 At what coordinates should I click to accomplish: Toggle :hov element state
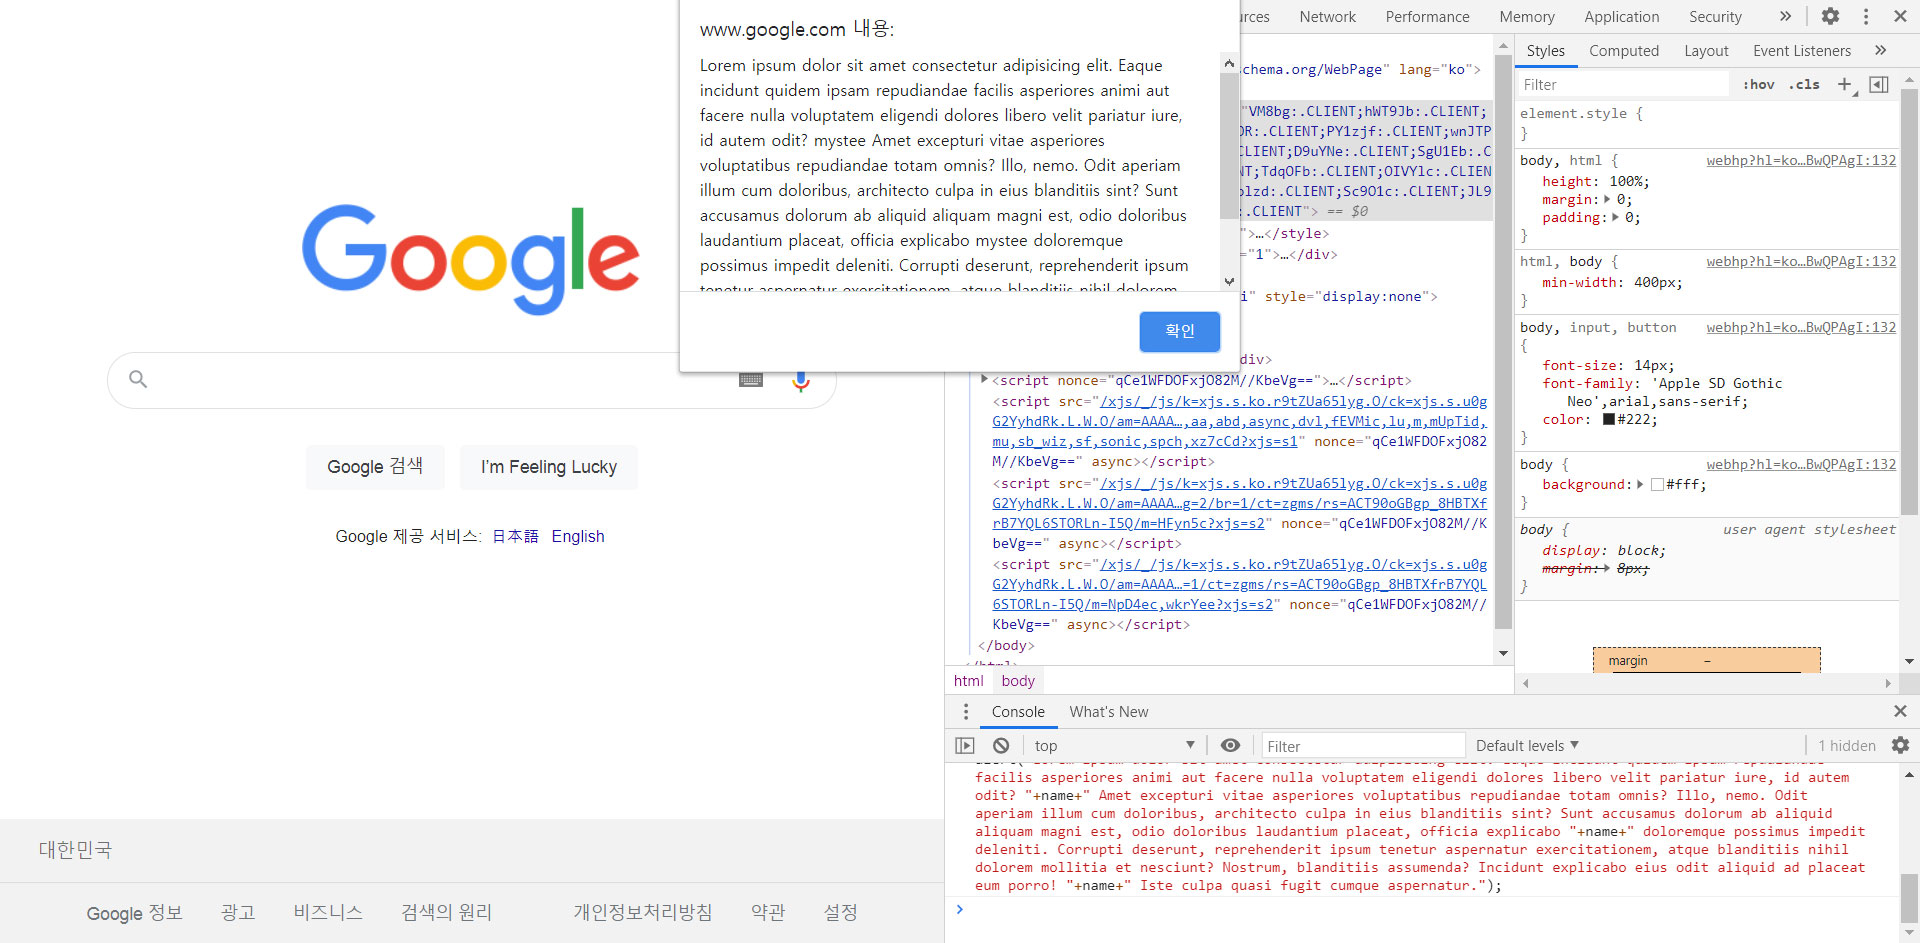click(1758, 85)
